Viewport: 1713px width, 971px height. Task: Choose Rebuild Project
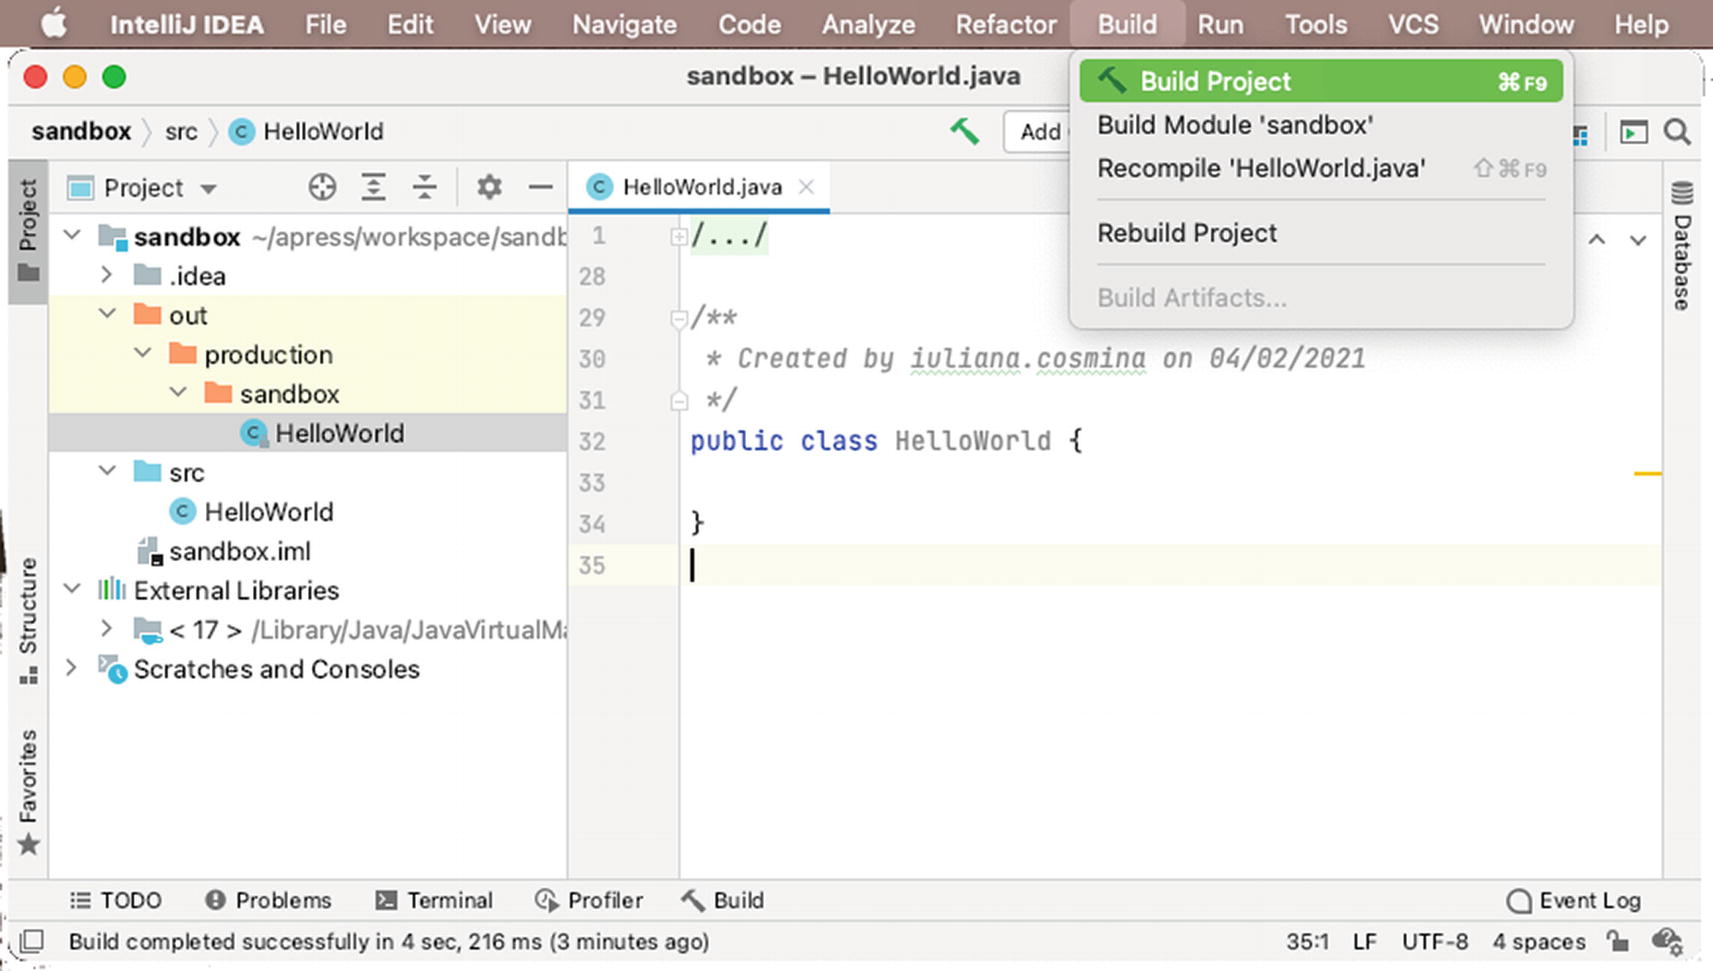(x=1320, y=233)
